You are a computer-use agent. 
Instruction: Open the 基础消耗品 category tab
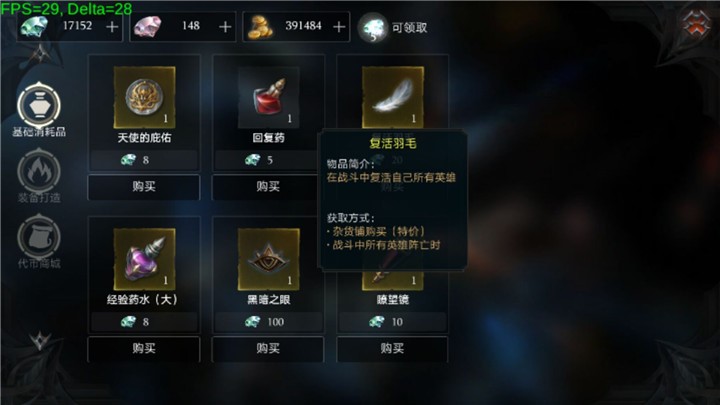pos(39,110)
